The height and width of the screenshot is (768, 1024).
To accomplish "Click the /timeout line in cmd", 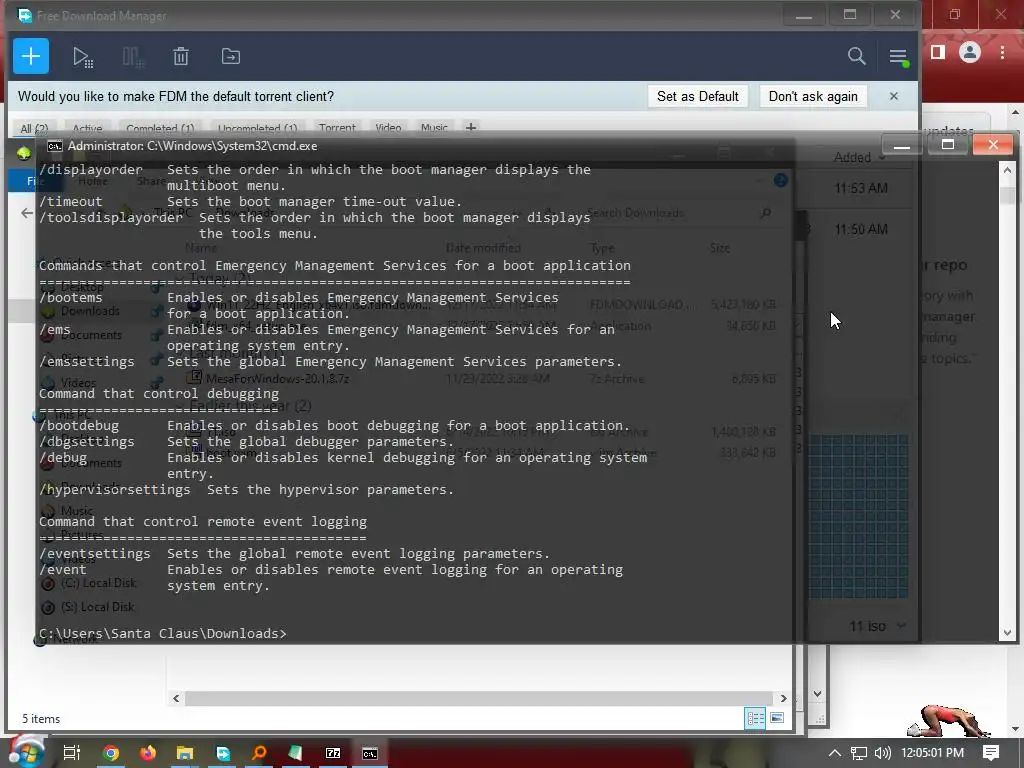I will (x=250, y=202).
